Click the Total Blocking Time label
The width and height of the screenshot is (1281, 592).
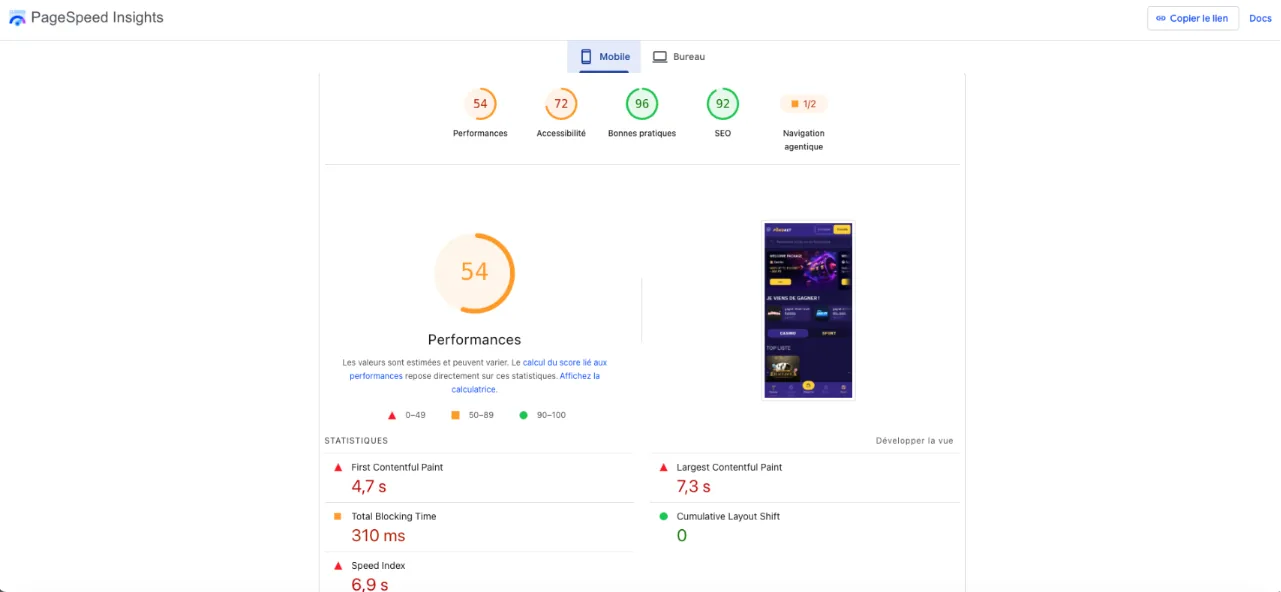pos(394,516)
